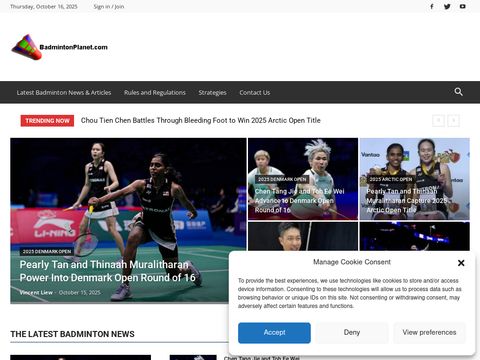The height and width of the screenshot is (360, 480).
Task: Accept cookie consent
Action: tap(274, 333)
